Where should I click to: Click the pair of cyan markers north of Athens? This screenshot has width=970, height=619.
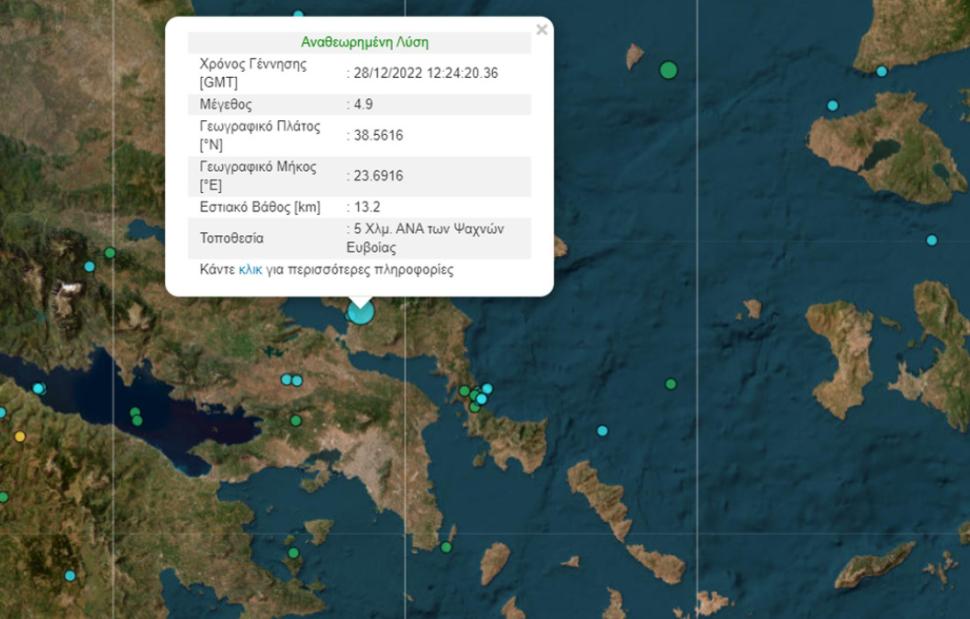[x=291, y=380]
